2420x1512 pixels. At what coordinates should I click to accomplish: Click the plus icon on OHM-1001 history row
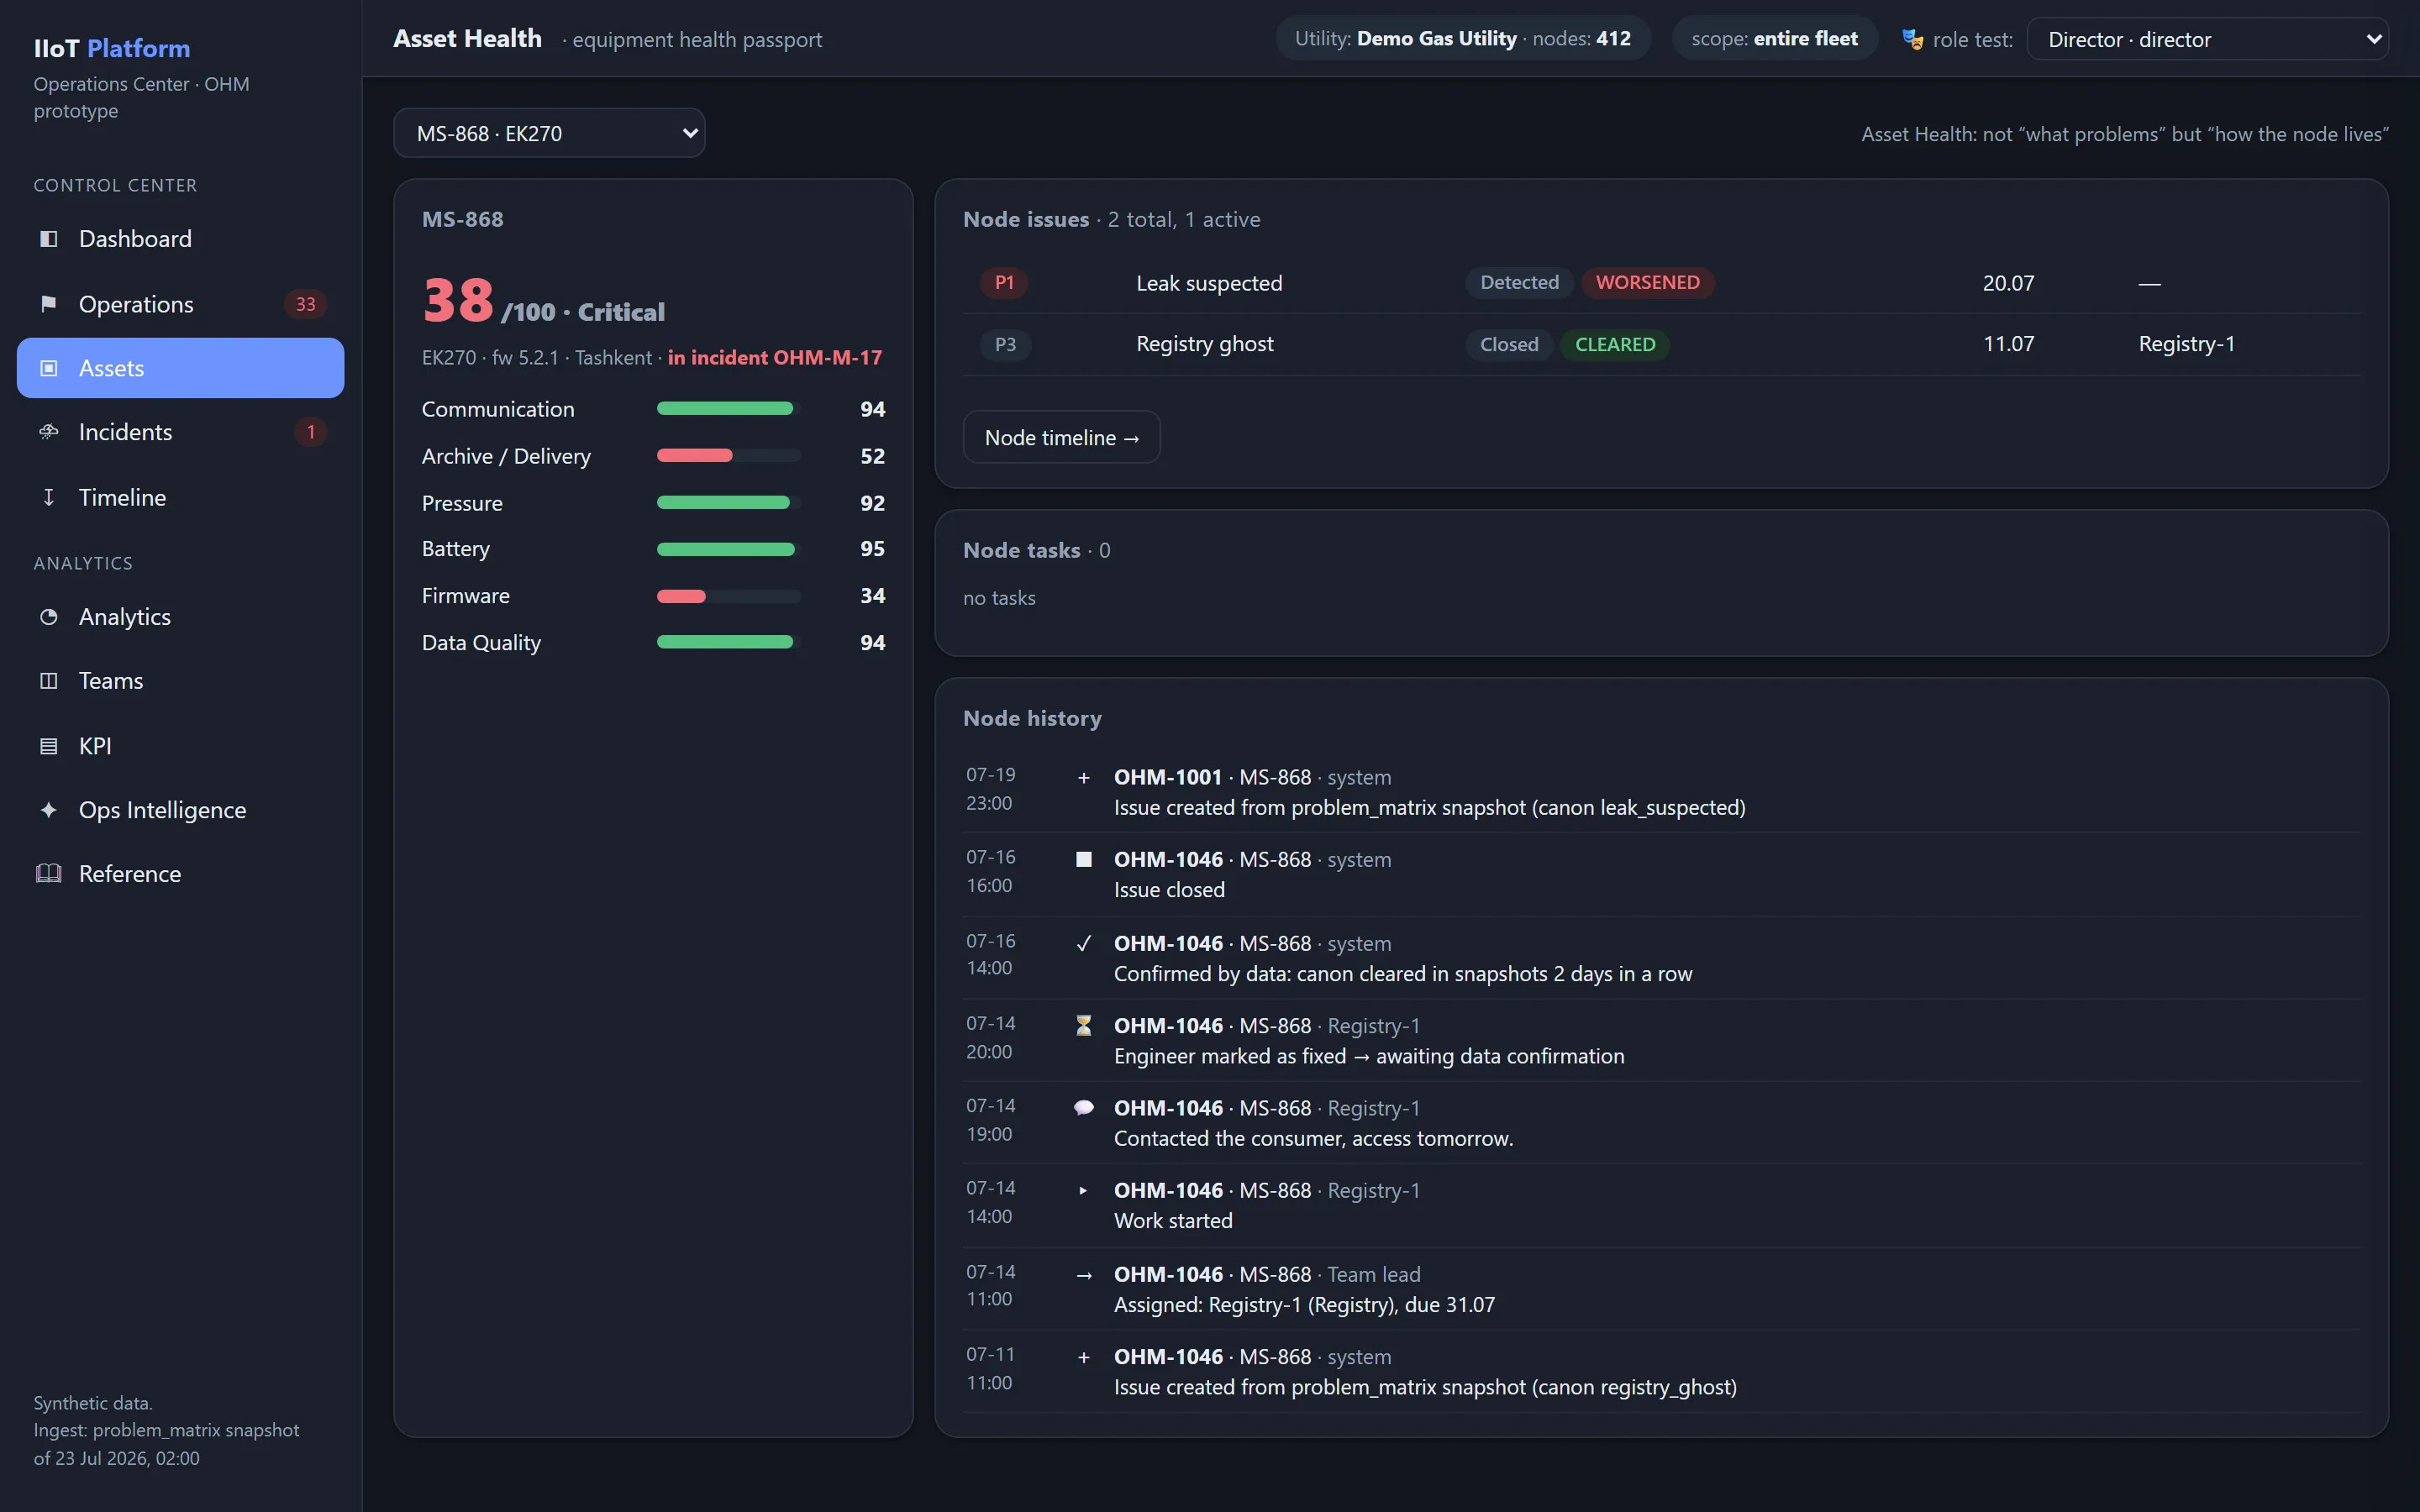[x=1083, y=778]
